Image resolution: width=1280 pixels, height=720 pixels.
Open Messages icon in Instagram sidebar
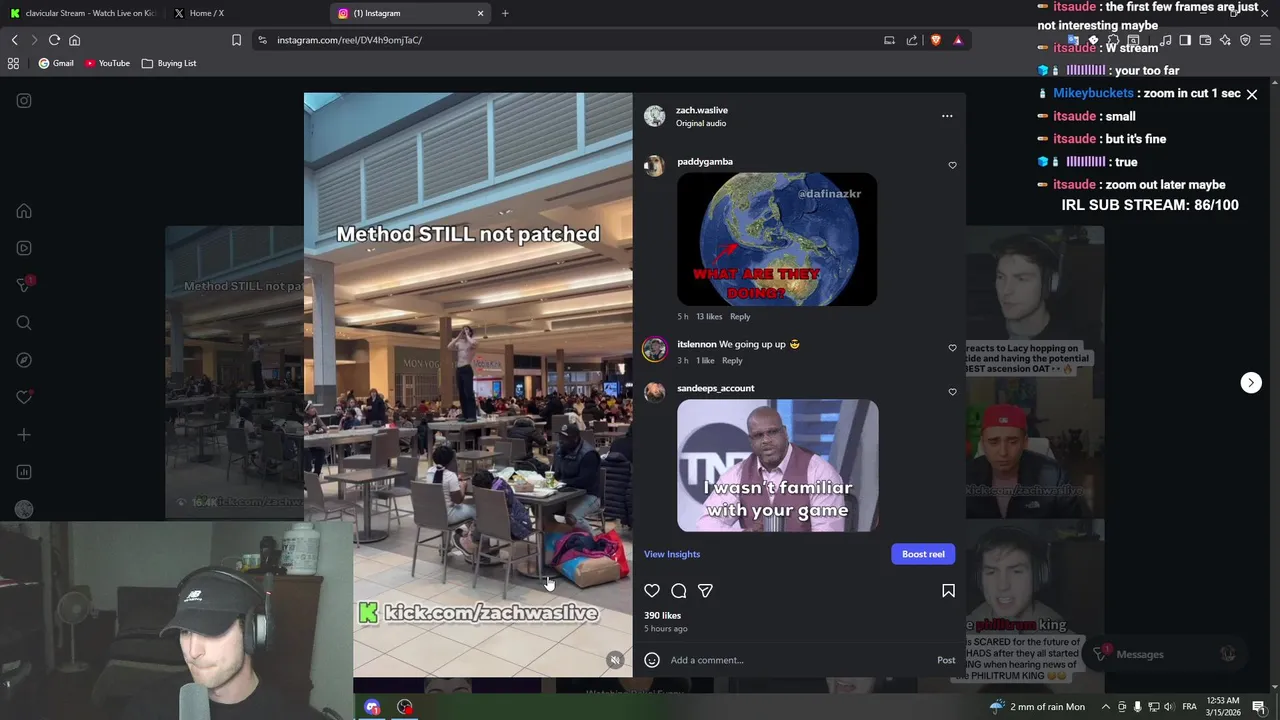point(24,285)
